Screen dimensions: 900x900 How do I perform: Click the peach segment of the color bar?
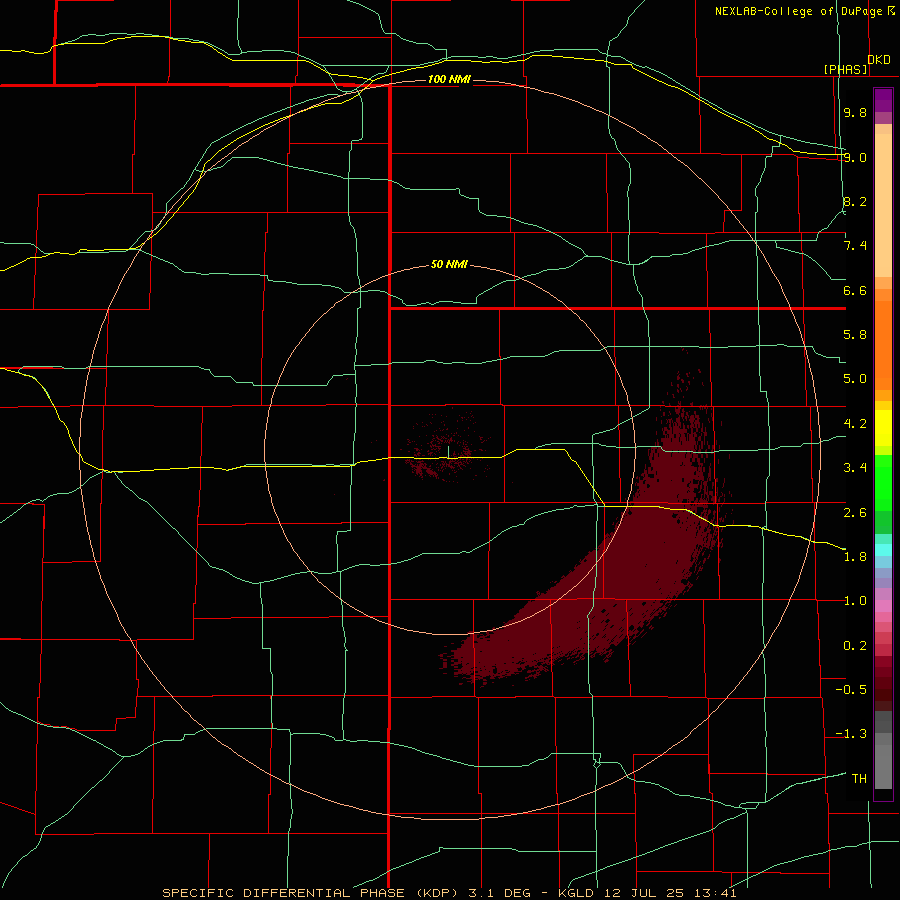click(883, 205)
